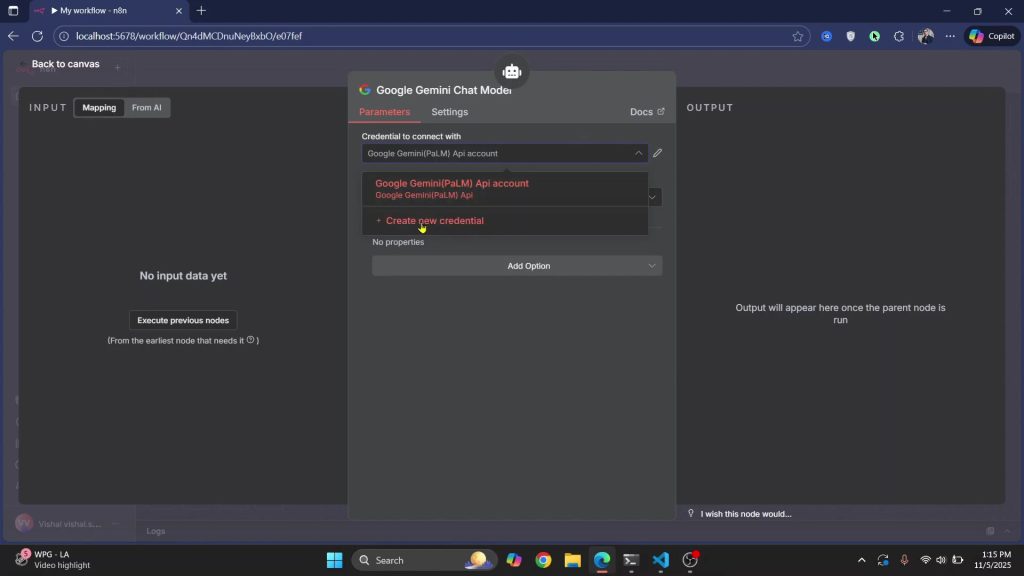Viewport: 1024px width, 576px height.
Task: Click the robot node icon at top
Action: [x=512, y=72]
